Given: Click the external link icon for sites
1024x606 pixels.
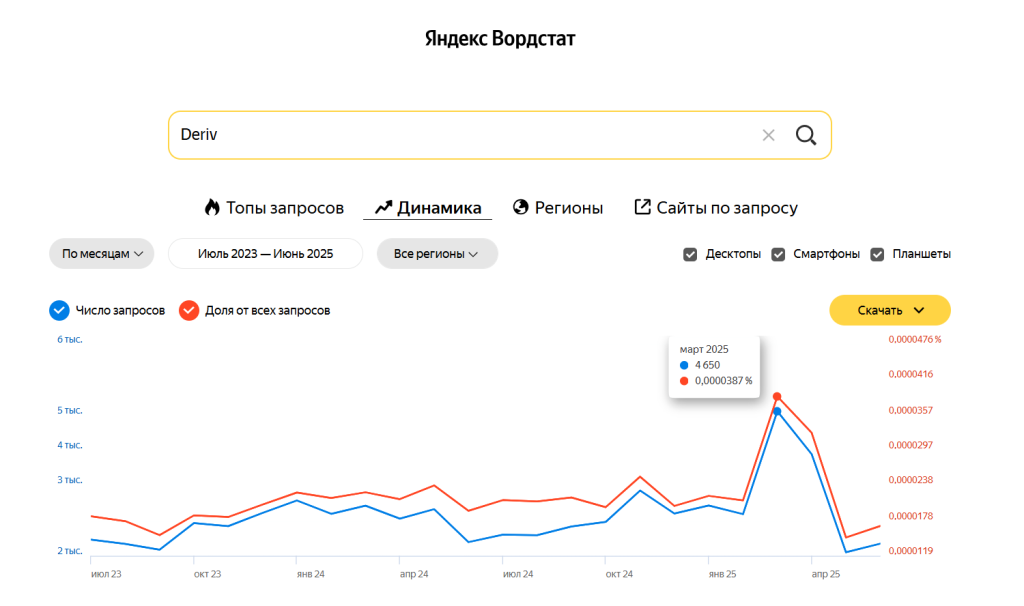Looking at the screenshot, I should click(x=643, y=207).
